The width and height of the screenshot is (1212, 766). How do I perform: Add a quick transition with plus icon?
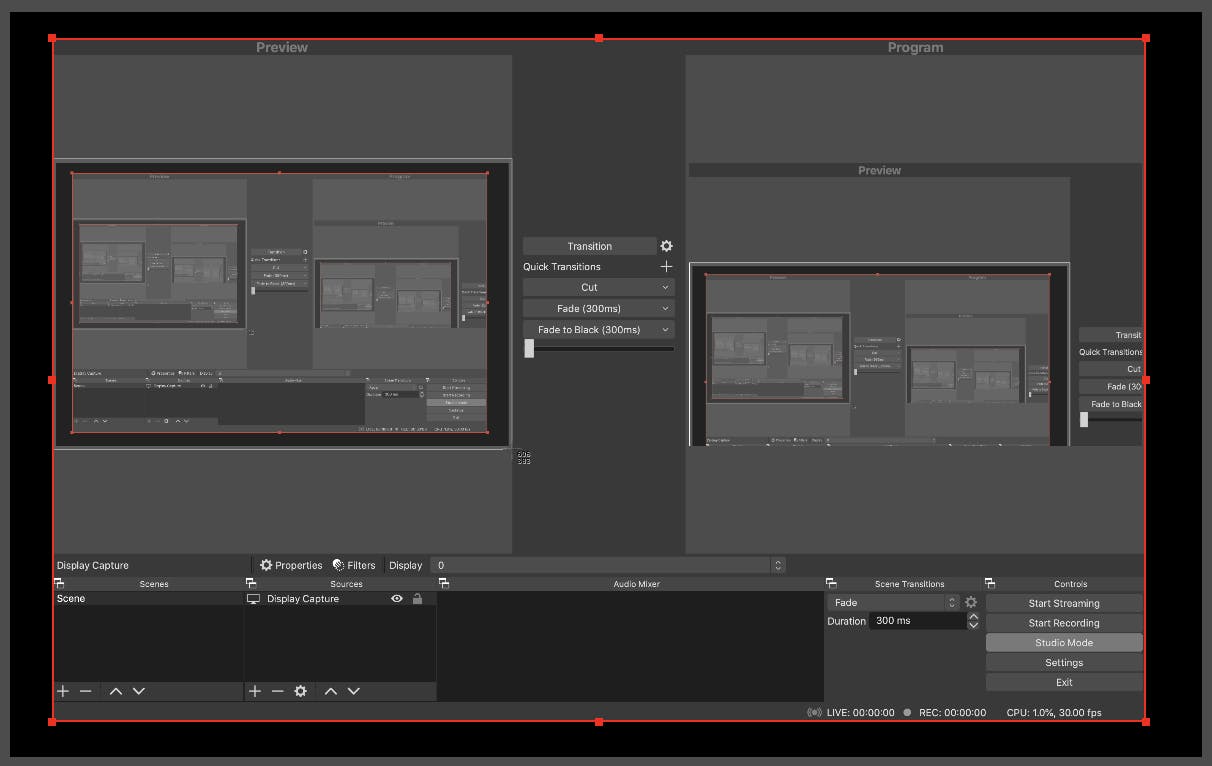(x=667, y=266)
